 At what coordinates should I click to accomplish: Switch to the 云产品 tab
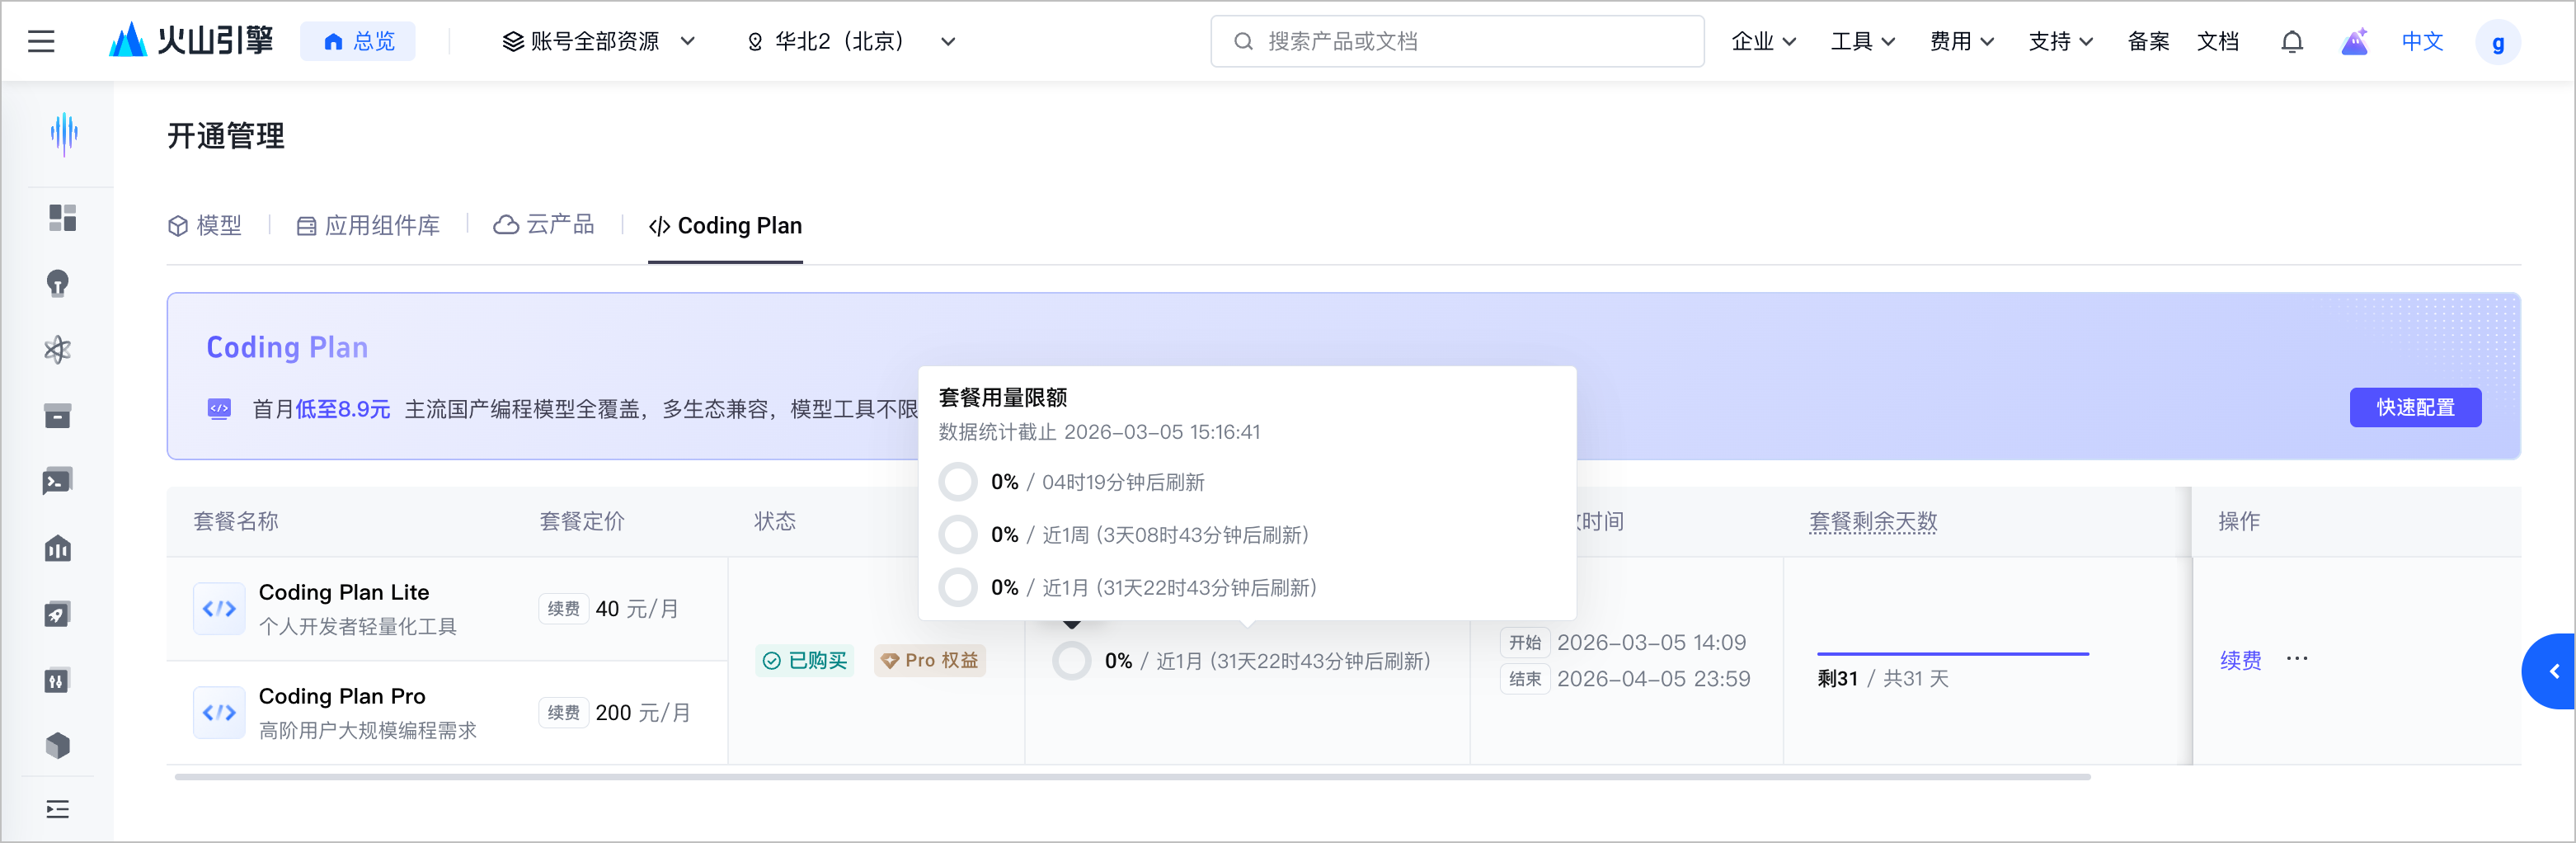pos(545,225)
